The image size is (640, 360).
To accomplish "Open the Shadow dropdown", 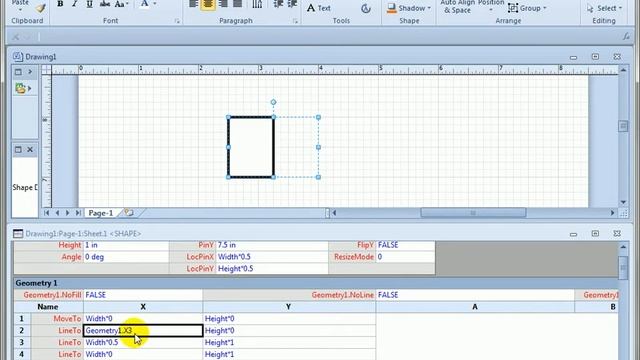I will pos(409,8).
